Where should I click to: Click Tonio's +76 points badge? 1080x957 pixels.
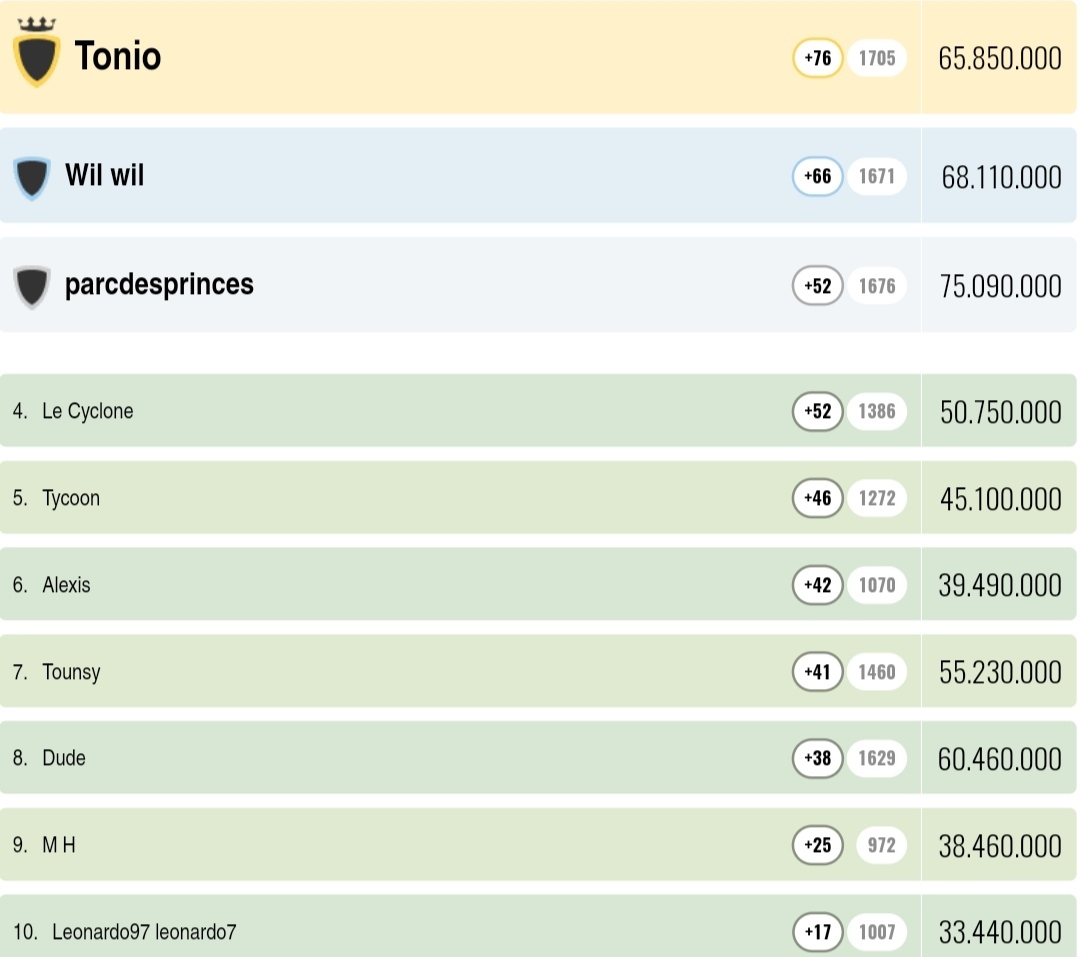click(818, 58)
